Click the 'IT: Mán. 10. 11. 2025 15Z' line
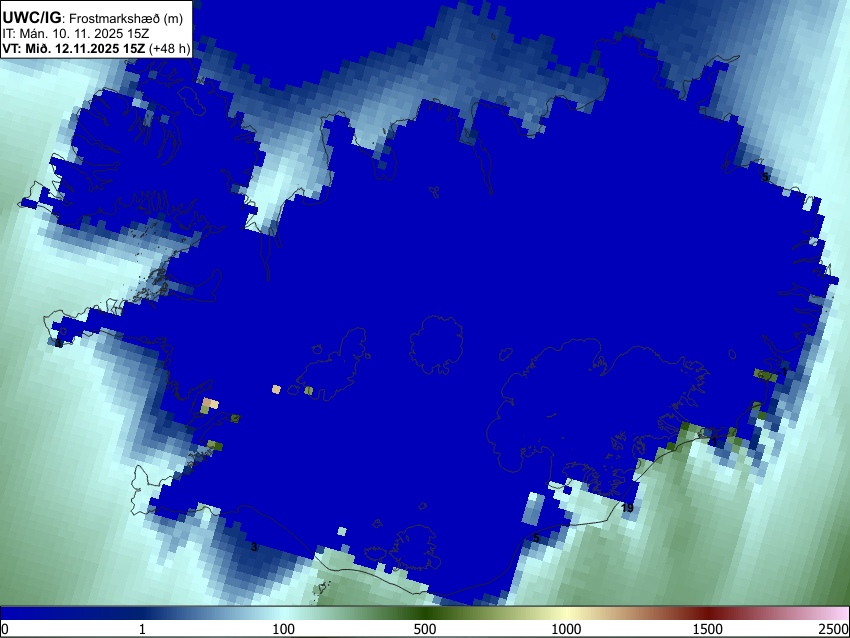850x638 pixels. [75, 34]
